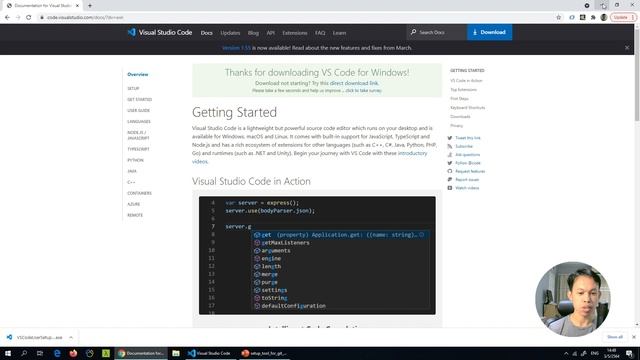
Task: Click the Report issues icon
Action: click(x=450, y=180)
